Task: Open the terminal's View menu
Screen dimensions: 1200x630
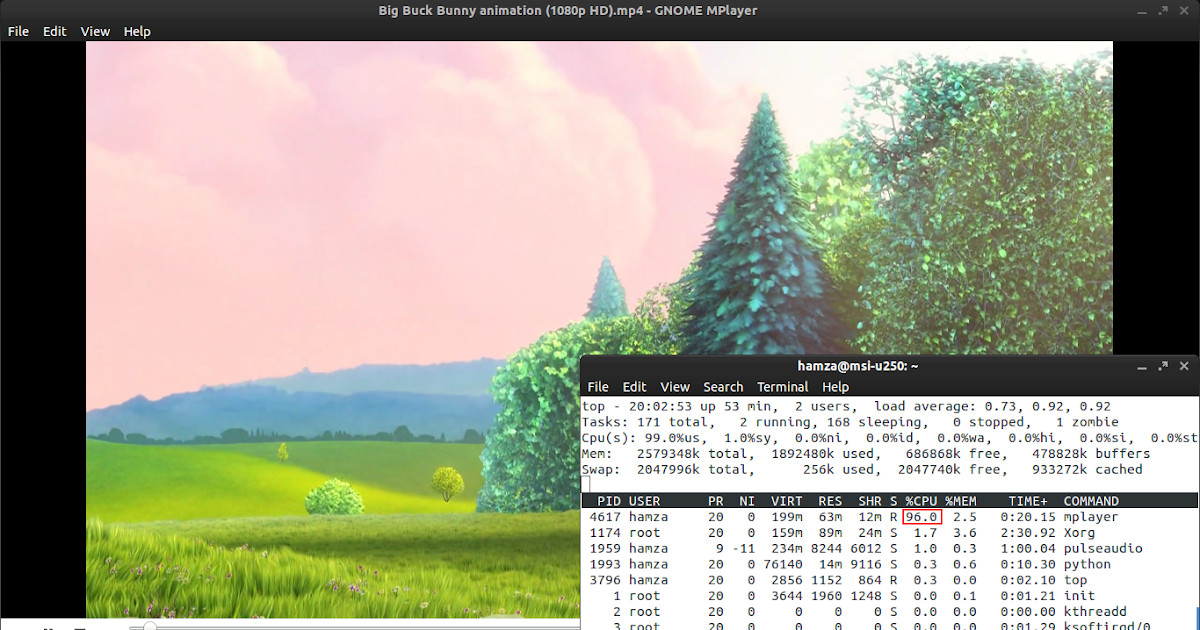Action: pyautogui.click(x=675, y=387)
